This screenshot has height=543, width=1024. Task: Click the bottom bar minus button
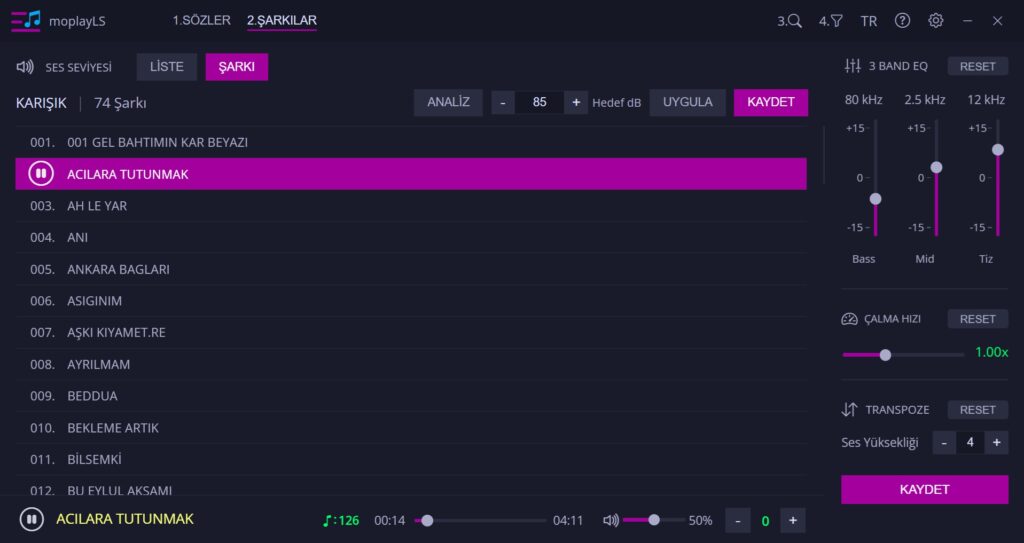[738, 521]
